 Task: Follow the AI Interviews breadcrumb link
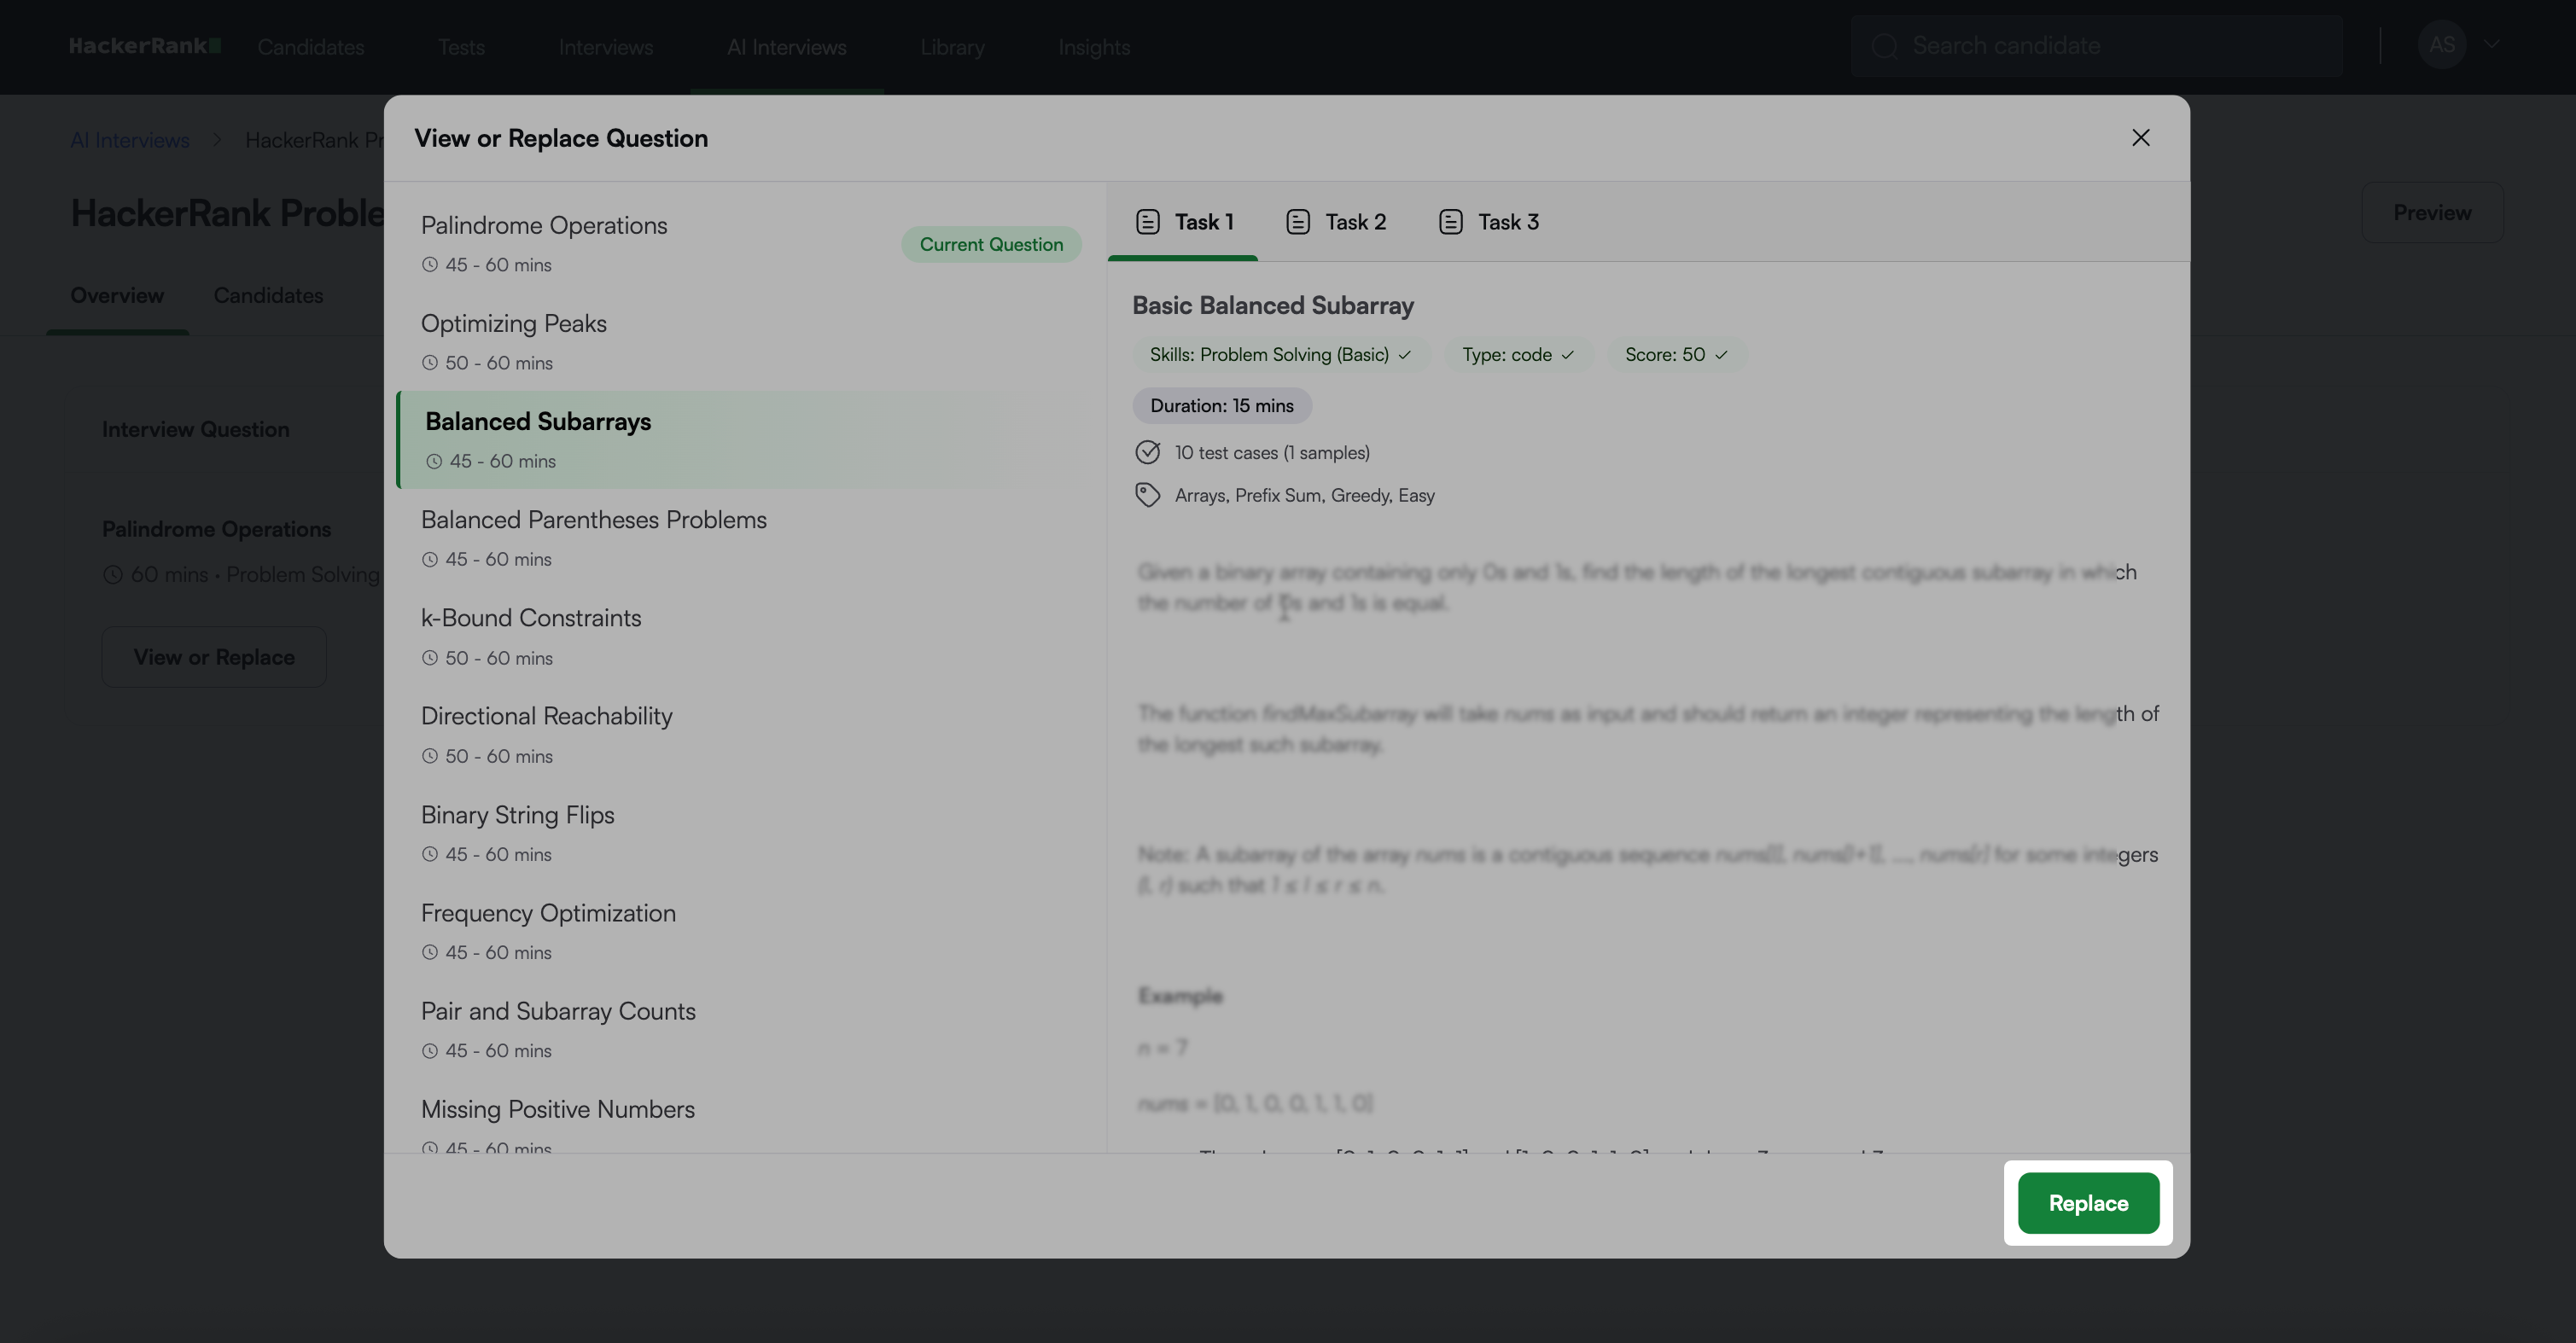[130, 140]
